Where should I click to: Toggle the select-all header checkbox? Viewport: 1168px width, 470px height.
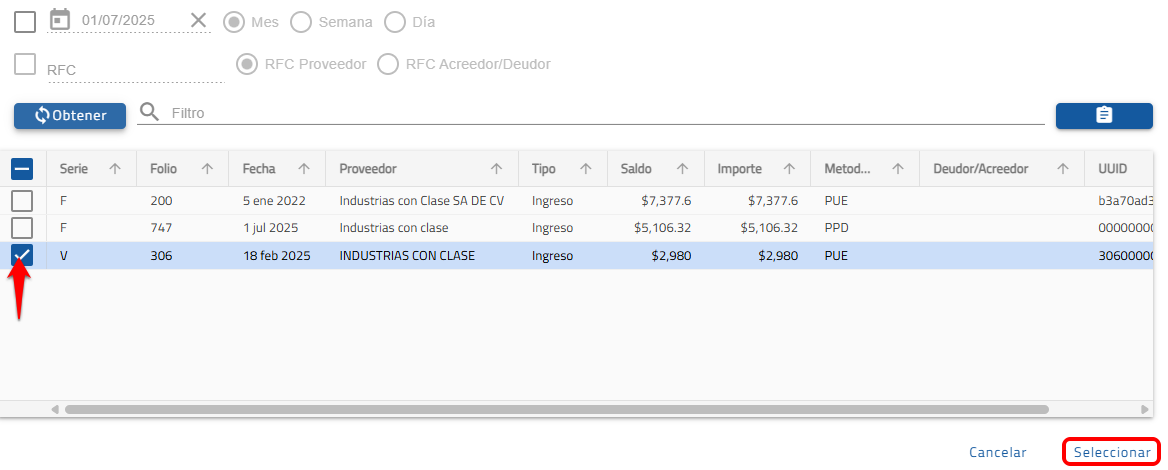click(x=22, y=169)
